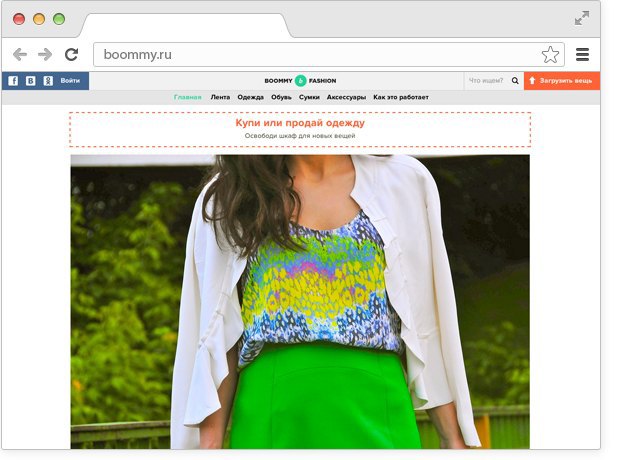Click the boommy.ru address bar

(x=320, y=55)
